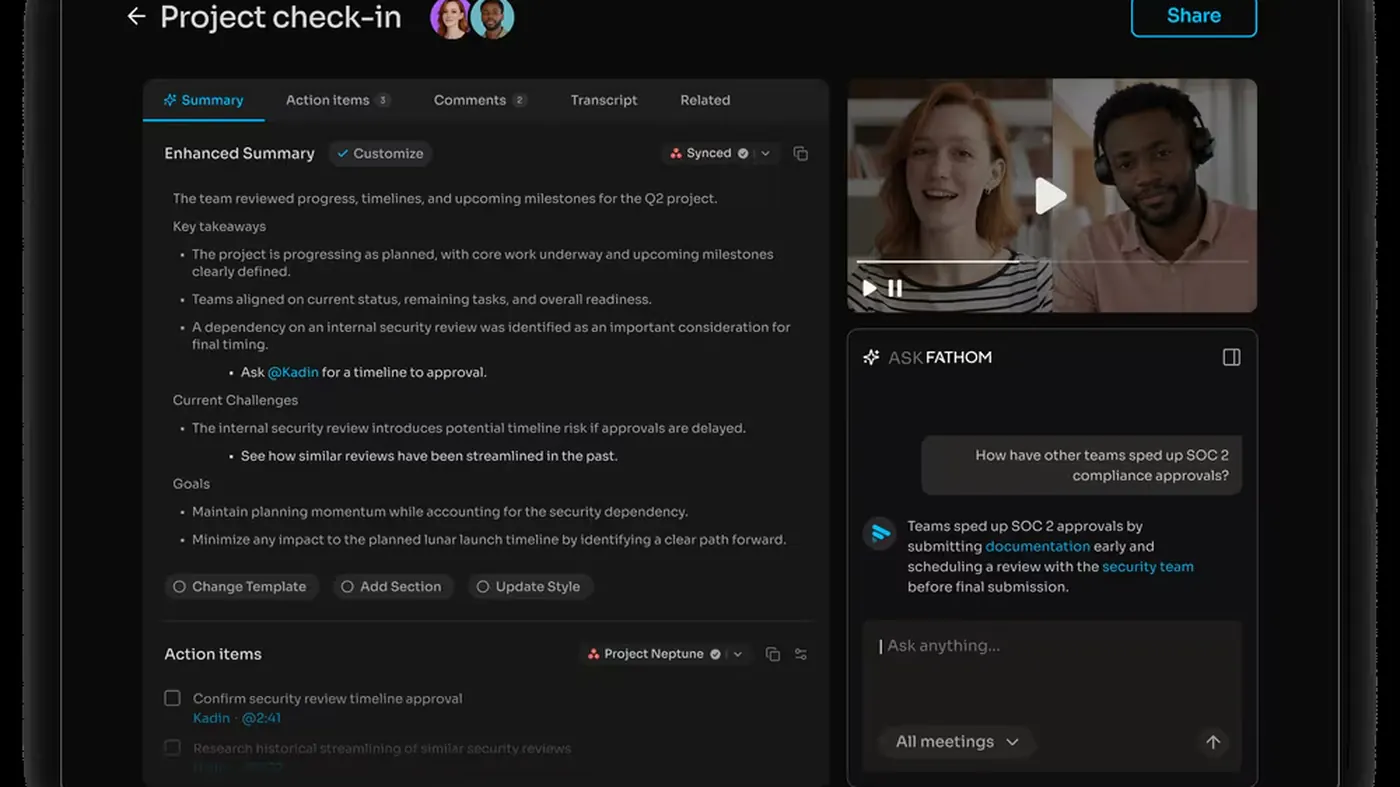Open the Action items tab
Screen dimensions: 1400x787
[338, 100]
